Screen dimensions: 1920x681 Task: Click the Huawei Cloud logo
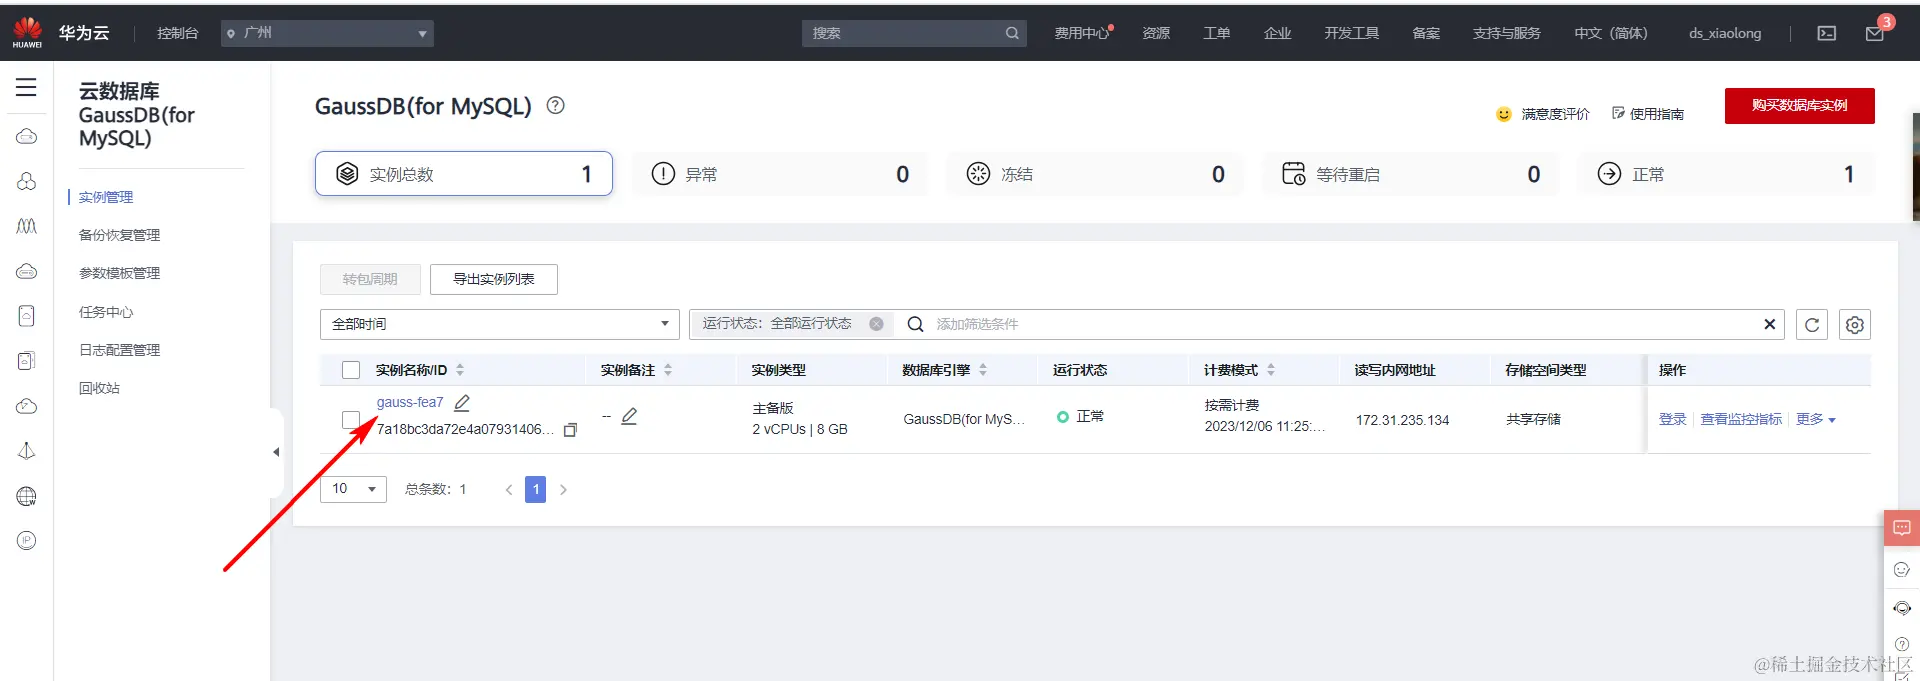pyautogui.click(x=28, y=32)
